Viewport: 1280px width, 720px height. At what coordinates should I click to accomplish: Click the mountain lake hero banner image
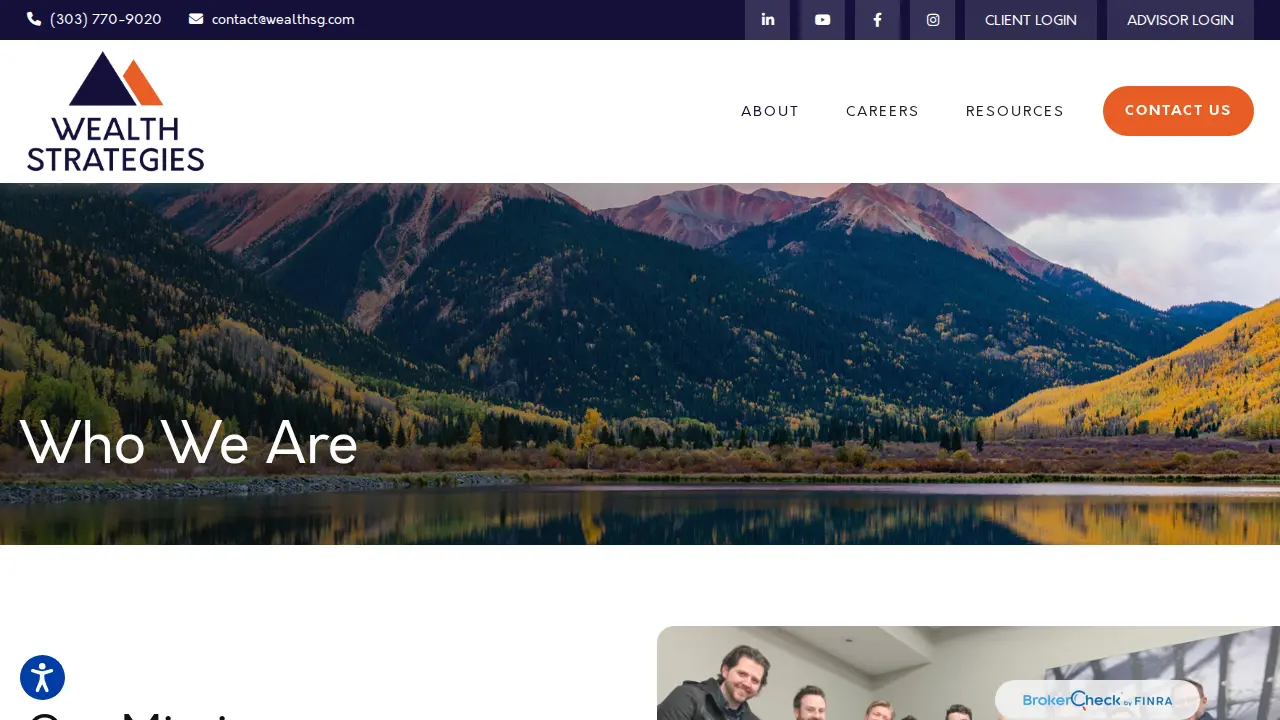(x=640, y=364)
